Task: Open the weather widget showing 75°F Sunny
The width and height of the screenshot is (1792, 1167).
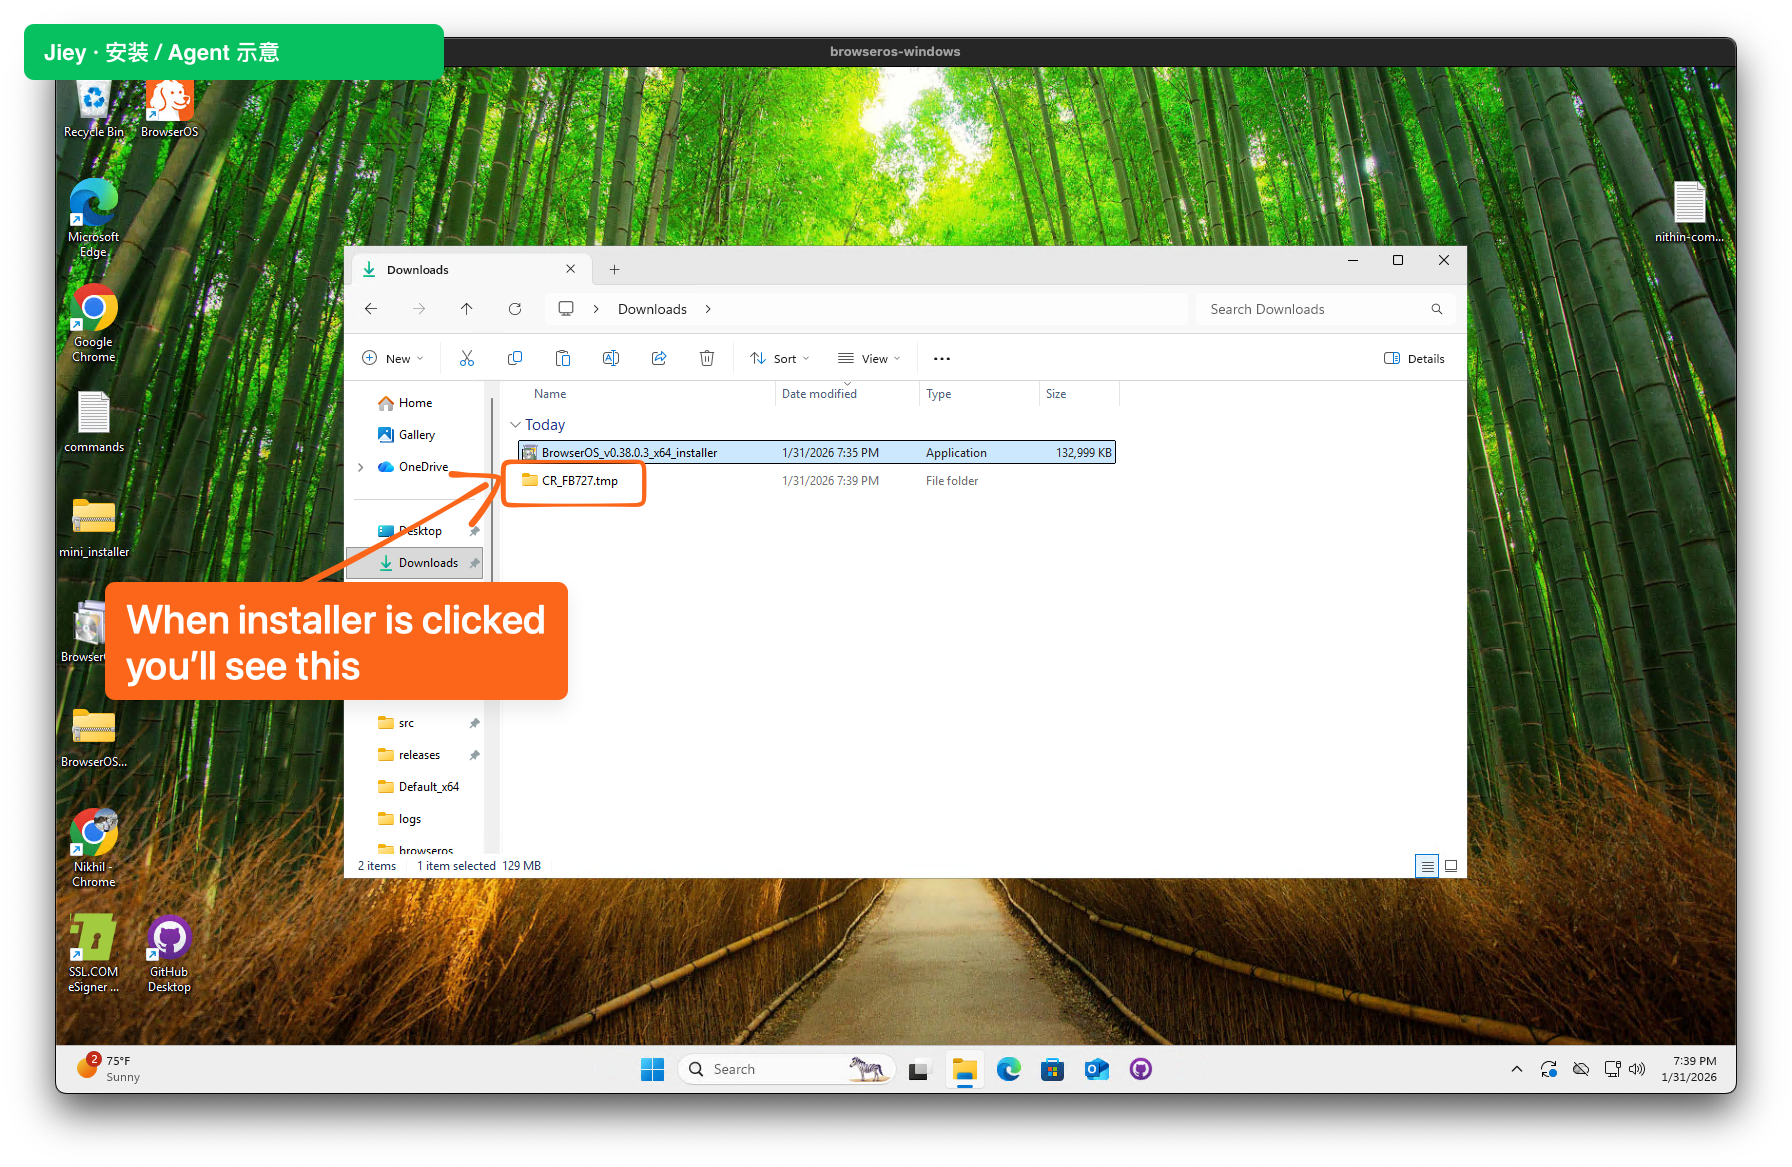Action: click(x=108, y=1069)
